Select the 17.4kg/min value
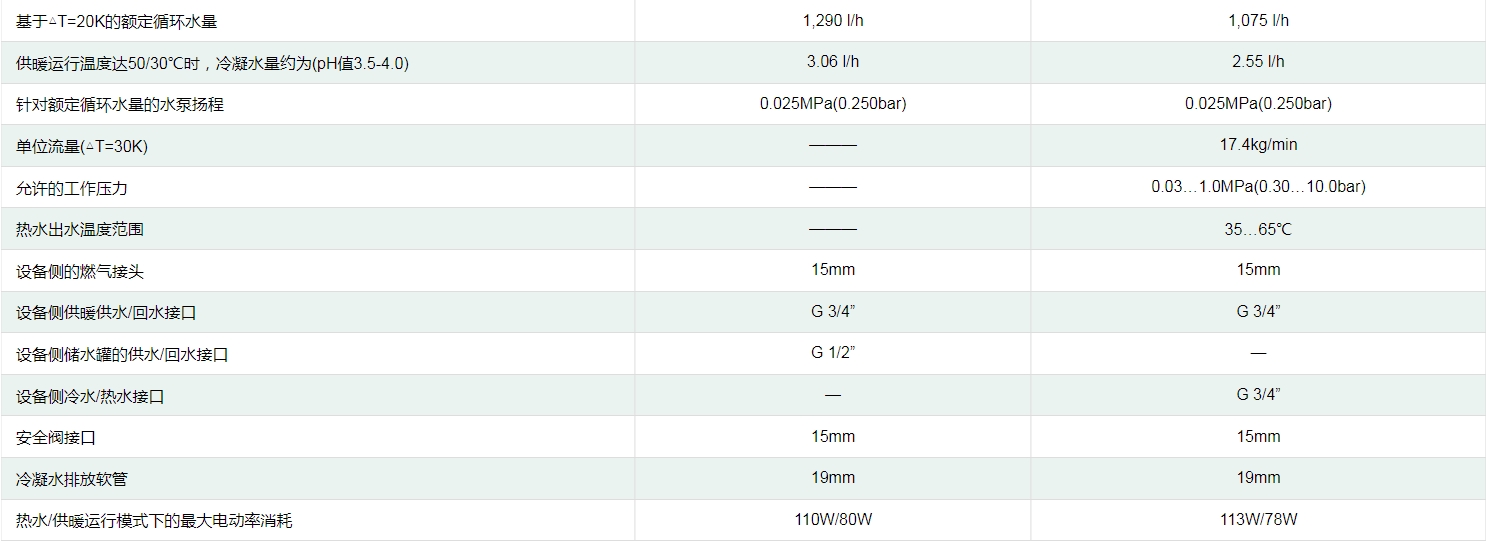This screenshot has width=1486, height=541. click(1258, 145)
